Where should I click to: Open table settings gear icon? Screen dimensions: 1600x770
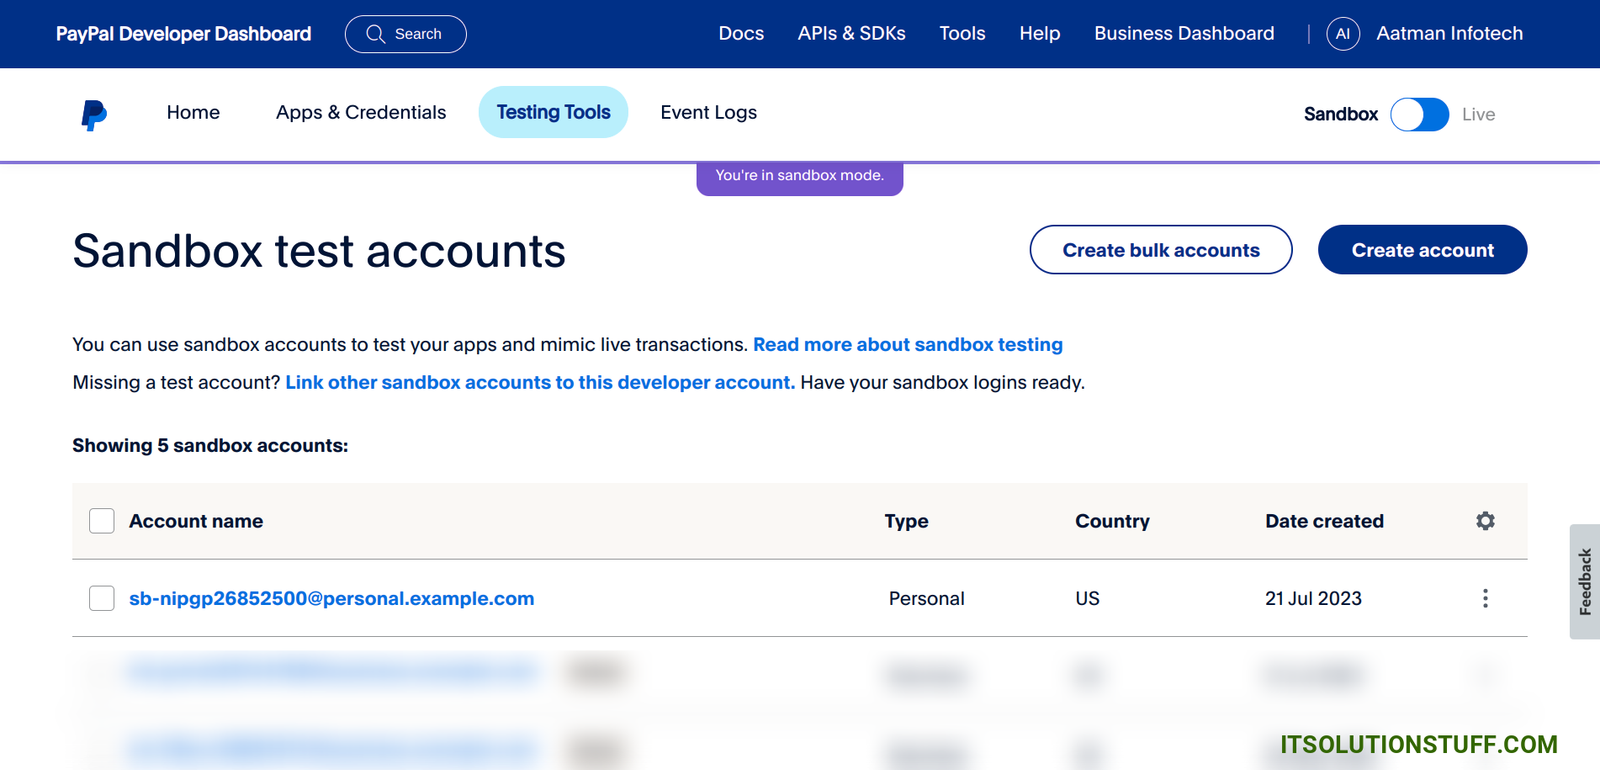(x=1485, y=521)
